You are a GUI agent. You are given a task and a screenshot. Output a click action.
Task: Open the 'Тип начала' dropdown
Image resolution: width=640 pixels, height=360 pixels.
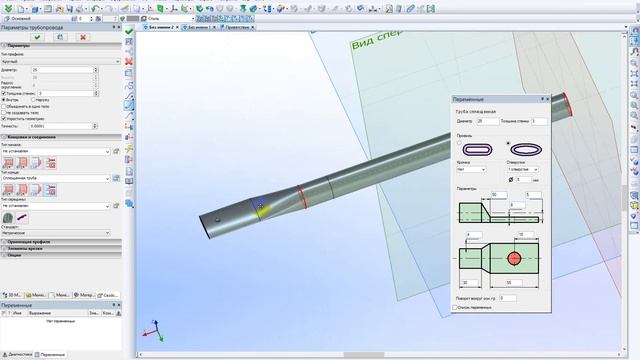tap(56, 151)
